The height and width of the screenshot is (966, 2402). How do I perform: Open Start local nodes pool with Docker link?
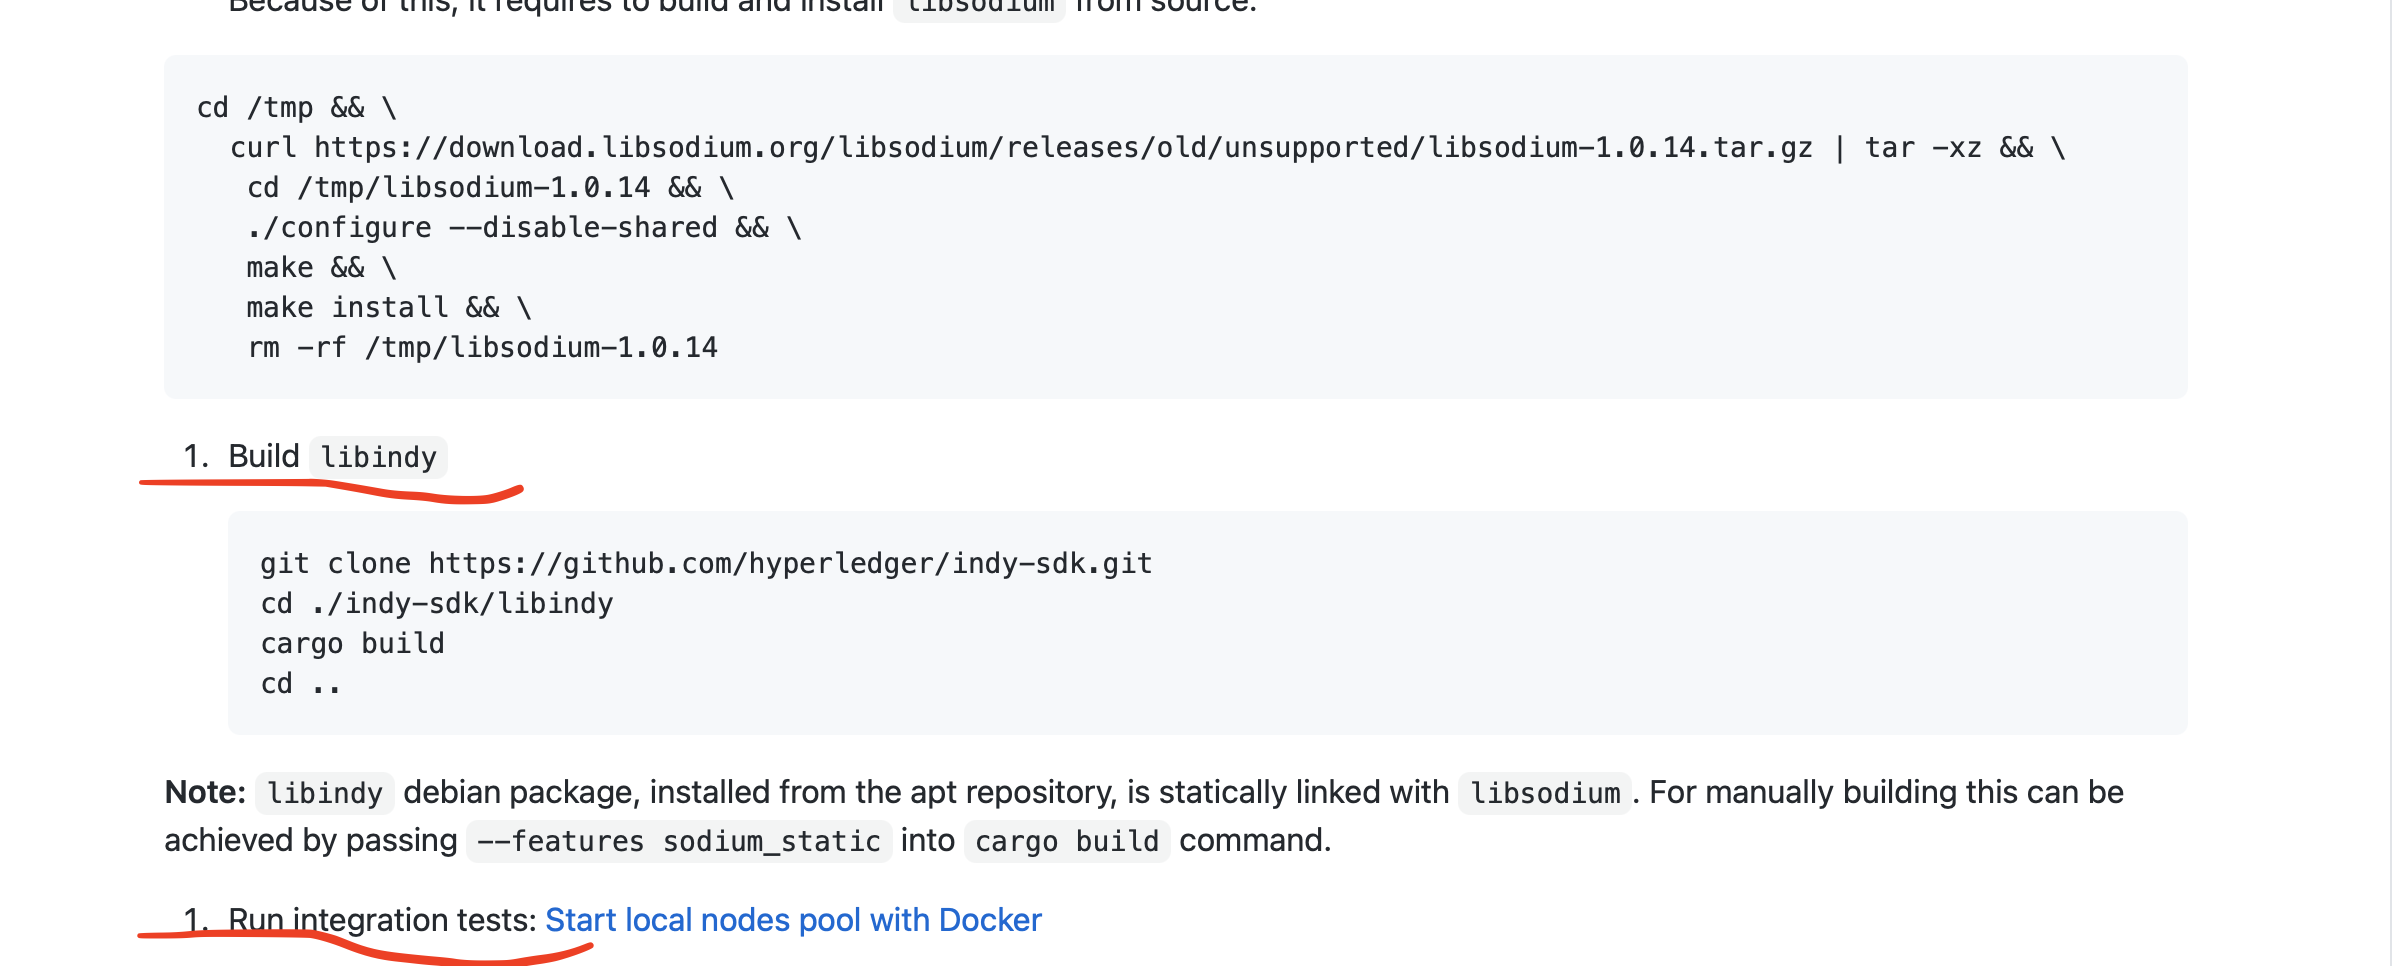point(792,920)
